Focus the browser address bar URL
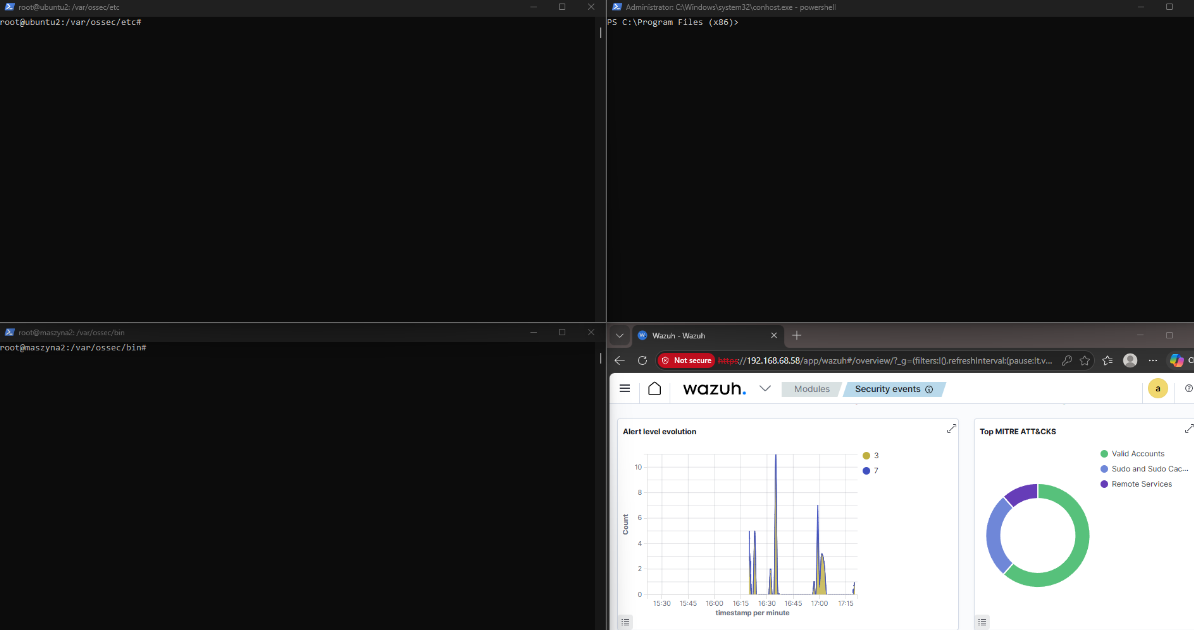 coord(885,360)
